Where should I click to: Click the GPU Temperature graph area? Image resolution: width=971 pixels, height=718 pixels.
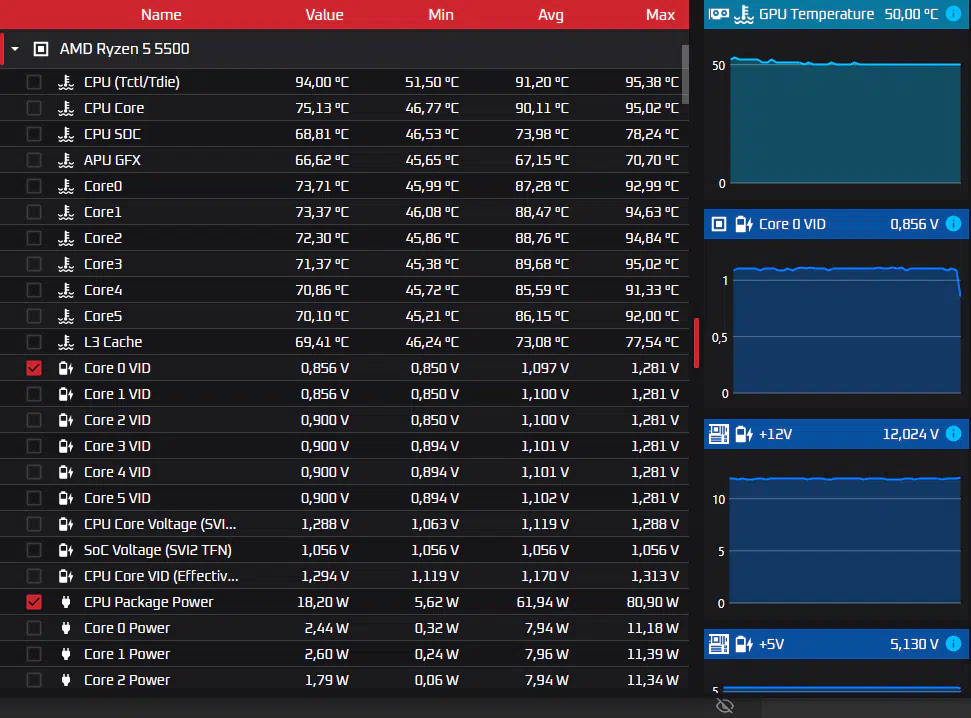845,121
